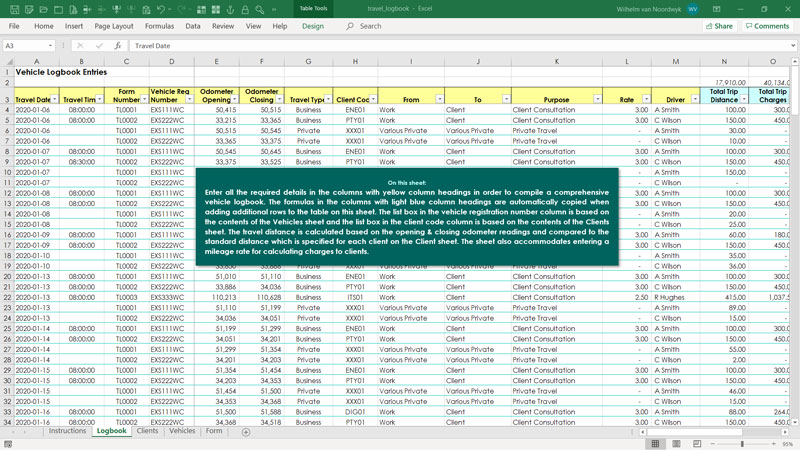
Task: Open the Odometer Closing filter dropdown
Action: coord(279,99)
